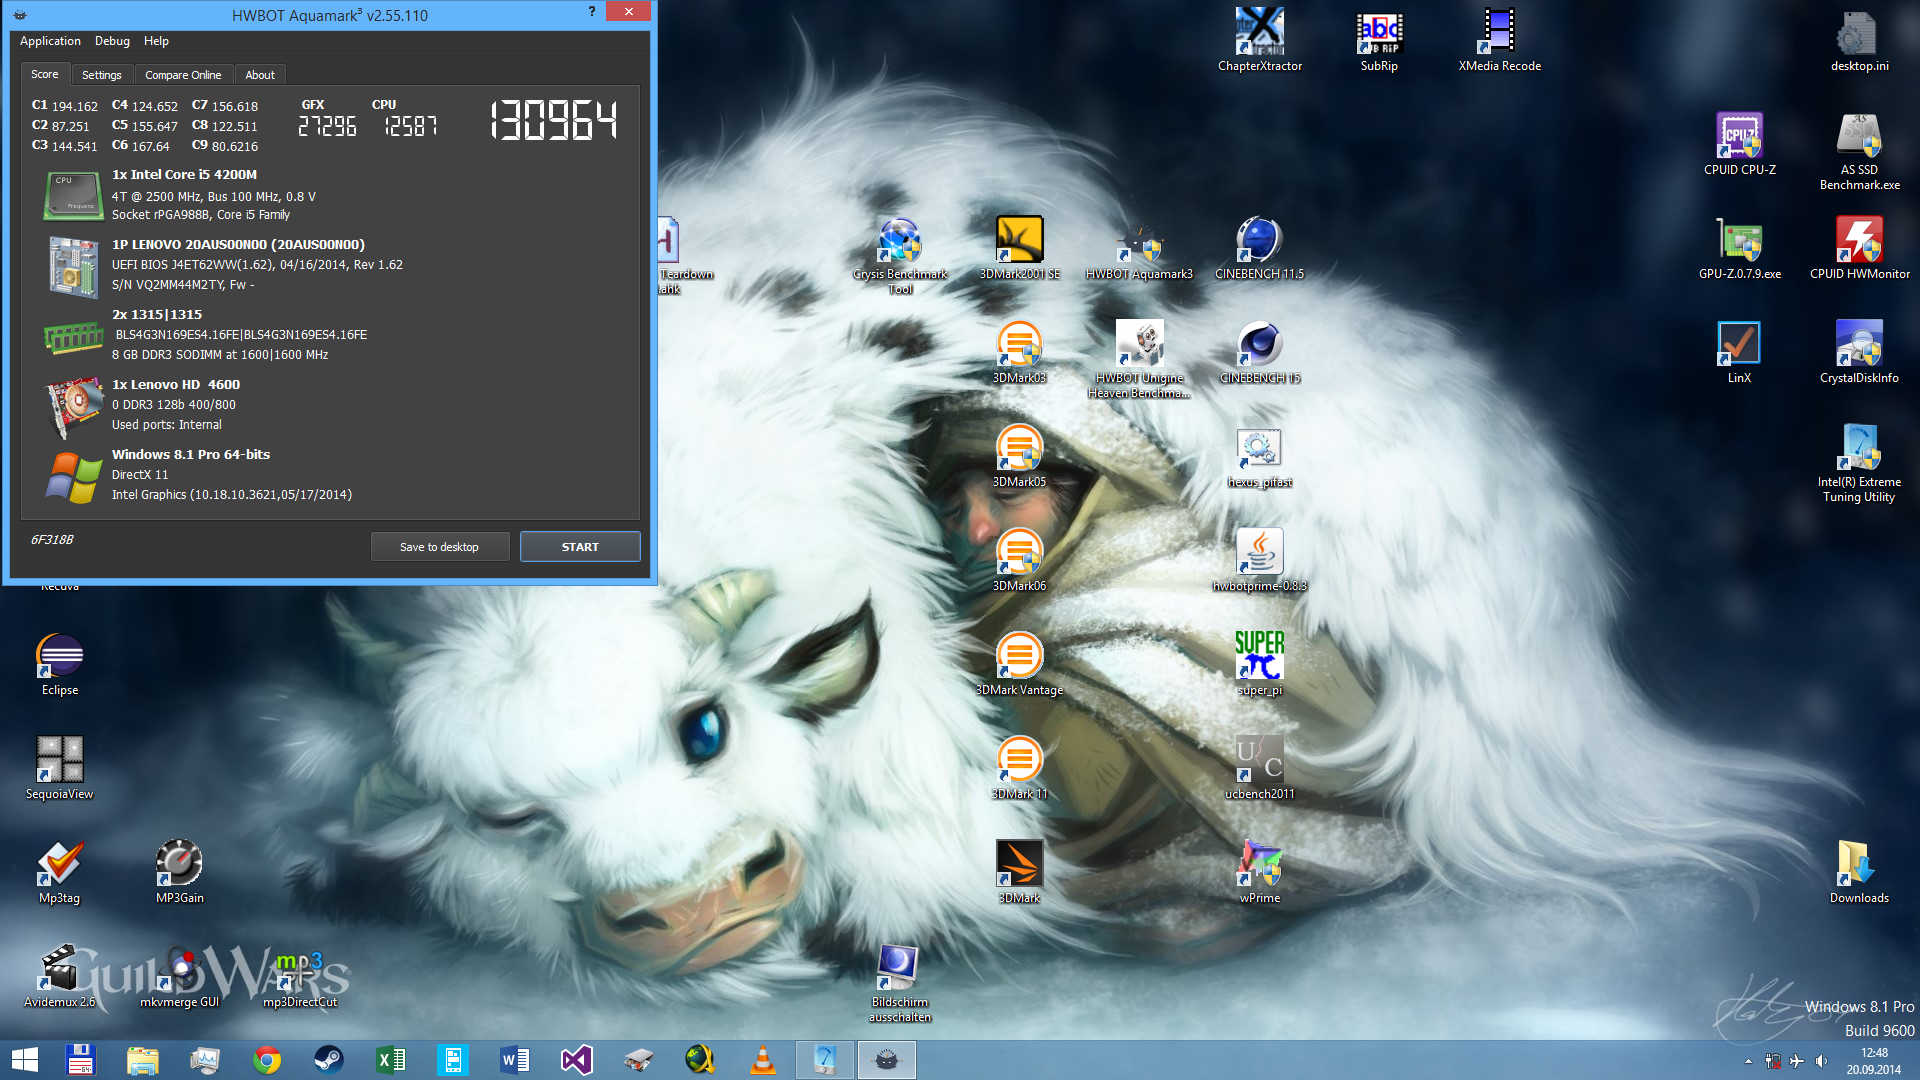Viewport: 1920px width, 1080px height.
Task: Select the Downloads folder icon on desktop
Action: coord(1859,872)
